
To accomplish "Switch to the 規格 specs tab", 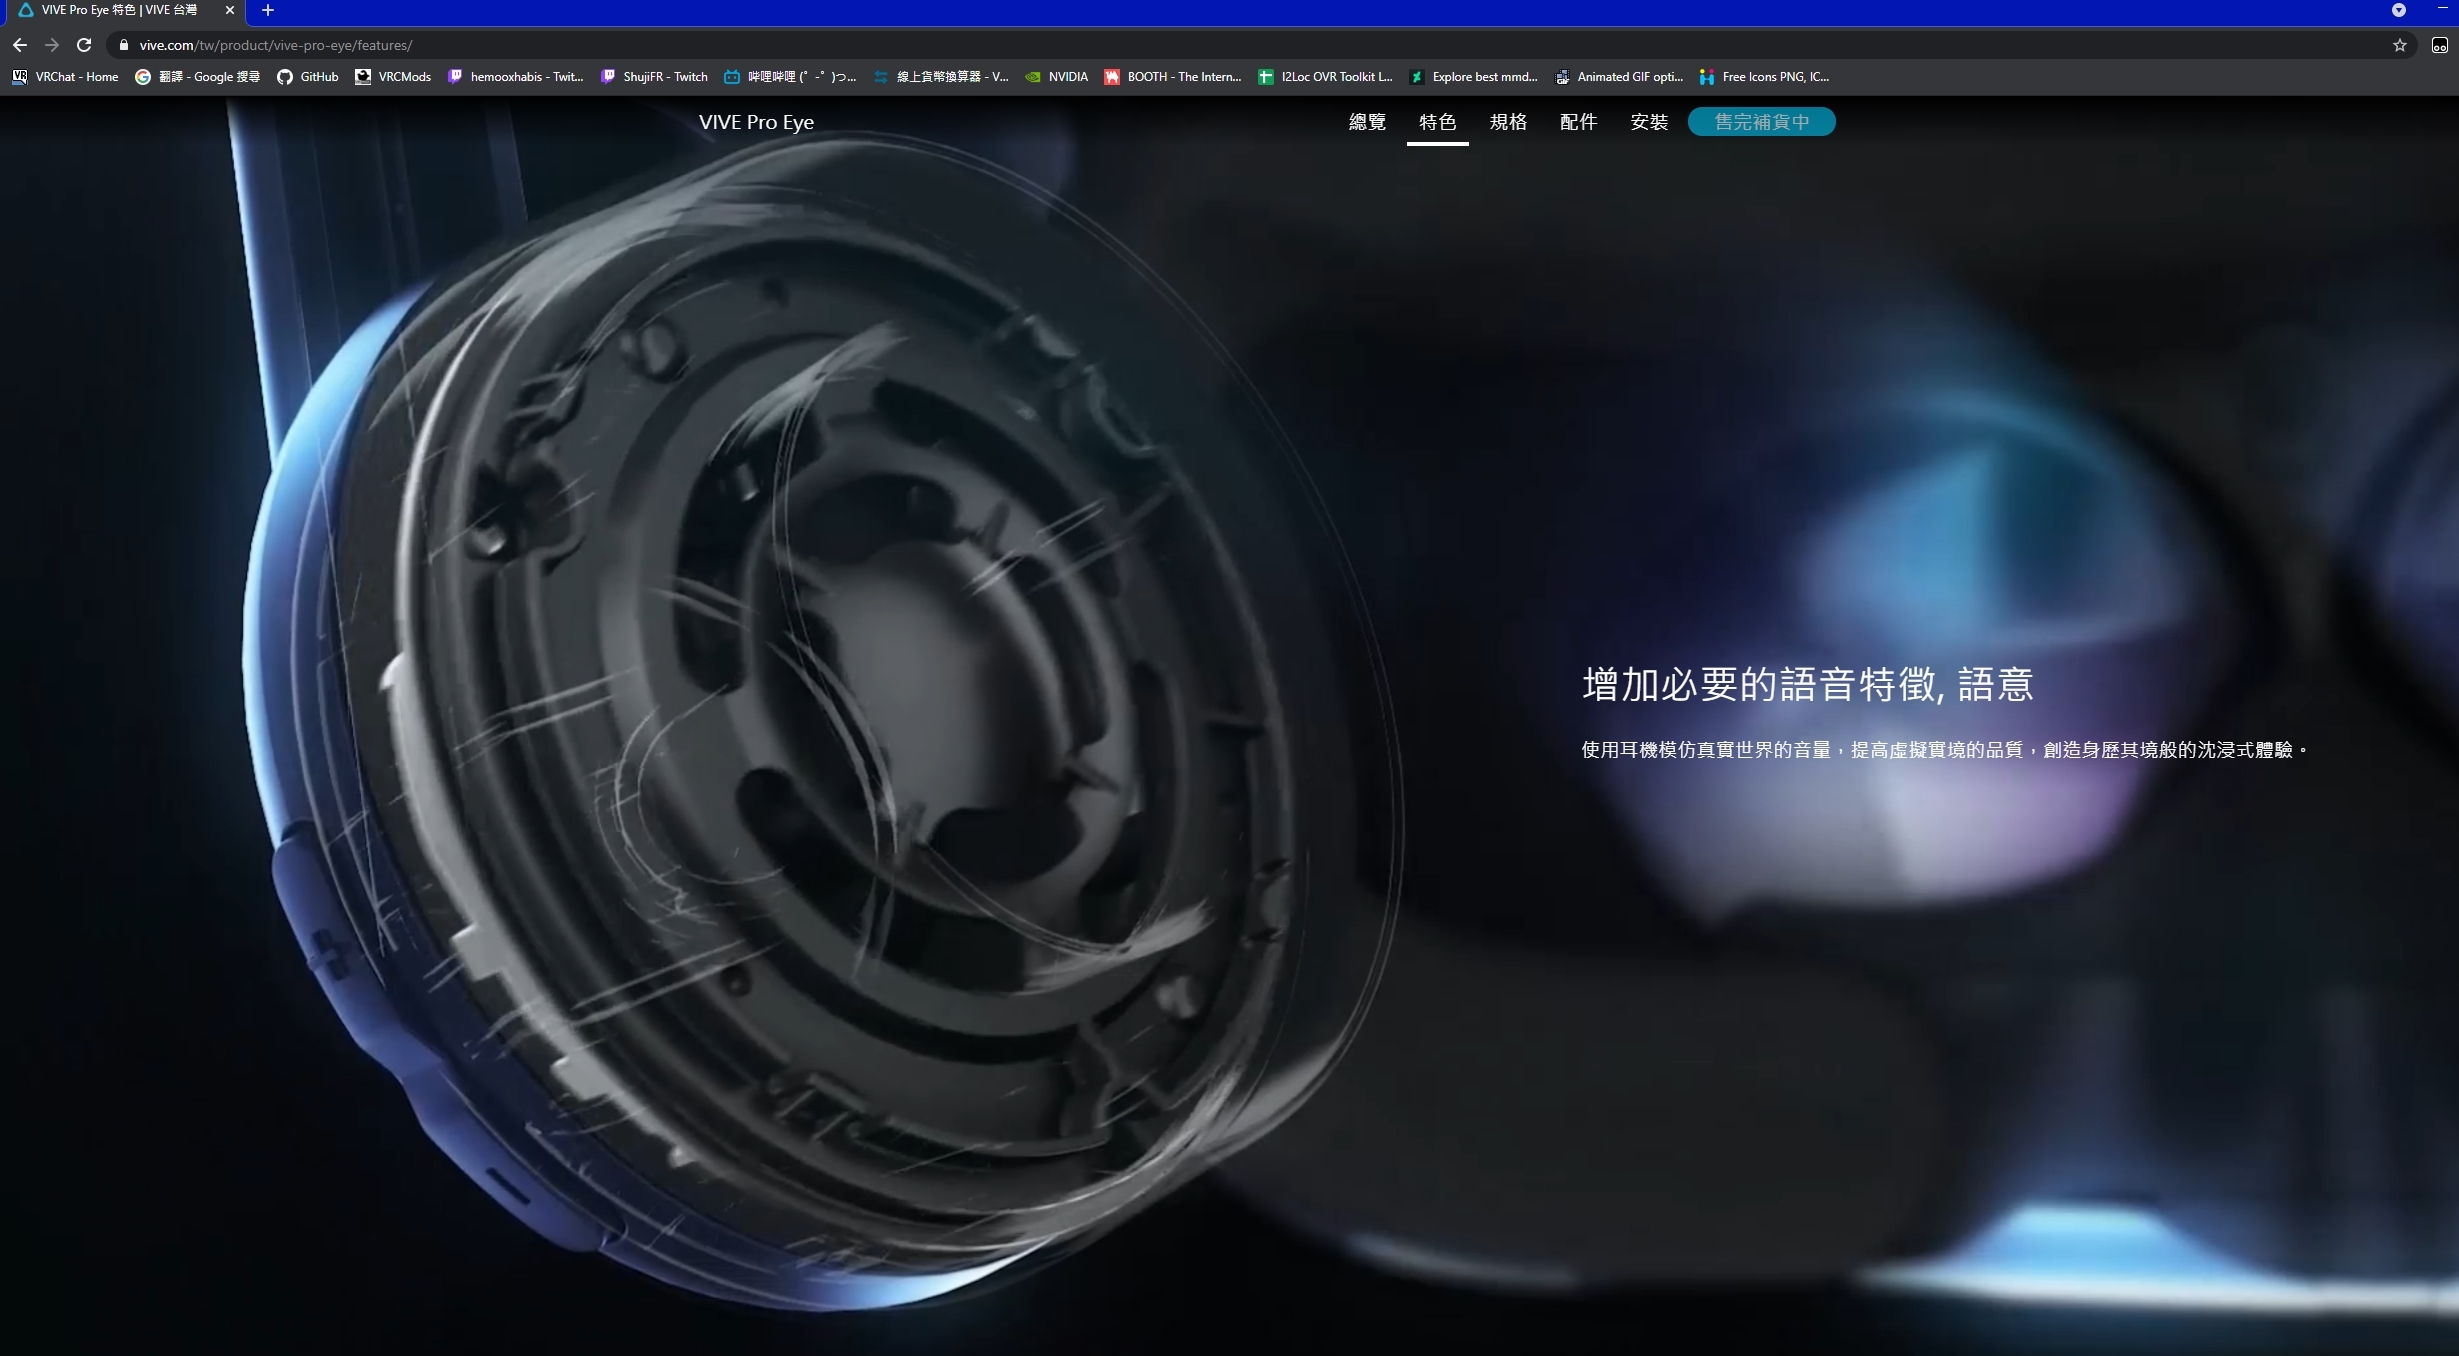I will point(1508,122).
